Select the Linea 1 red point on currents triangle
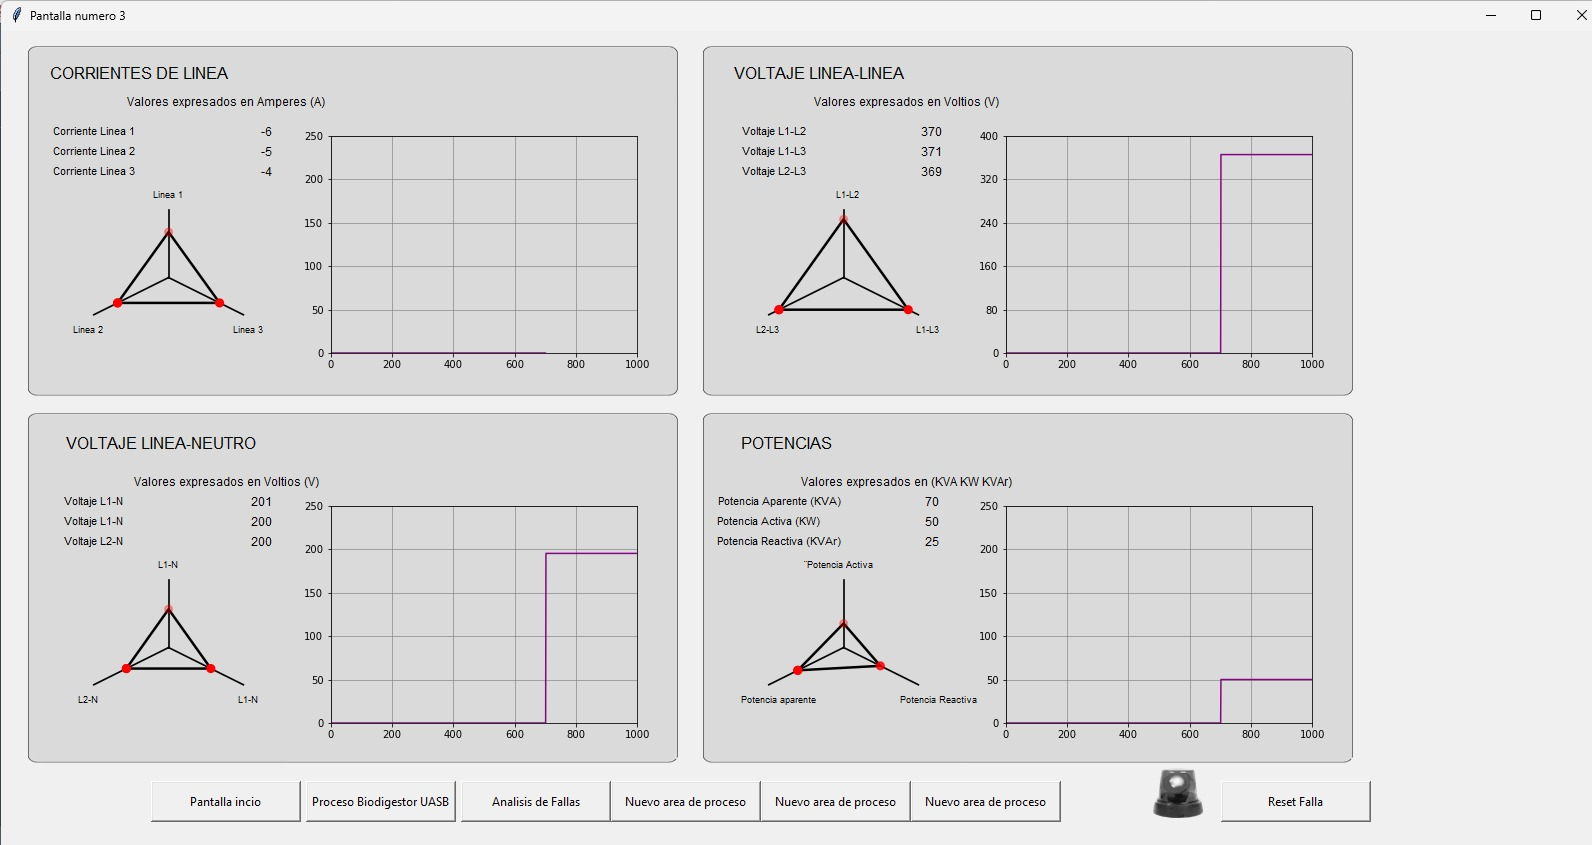This screenshot has width=1592, height=845. coord(168,232)
